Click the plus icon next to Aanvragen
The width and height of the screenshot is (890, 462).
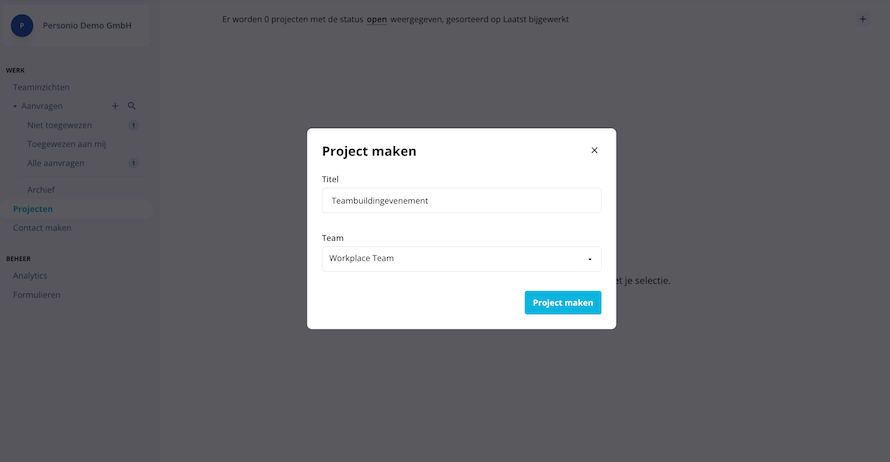[115, 106]
